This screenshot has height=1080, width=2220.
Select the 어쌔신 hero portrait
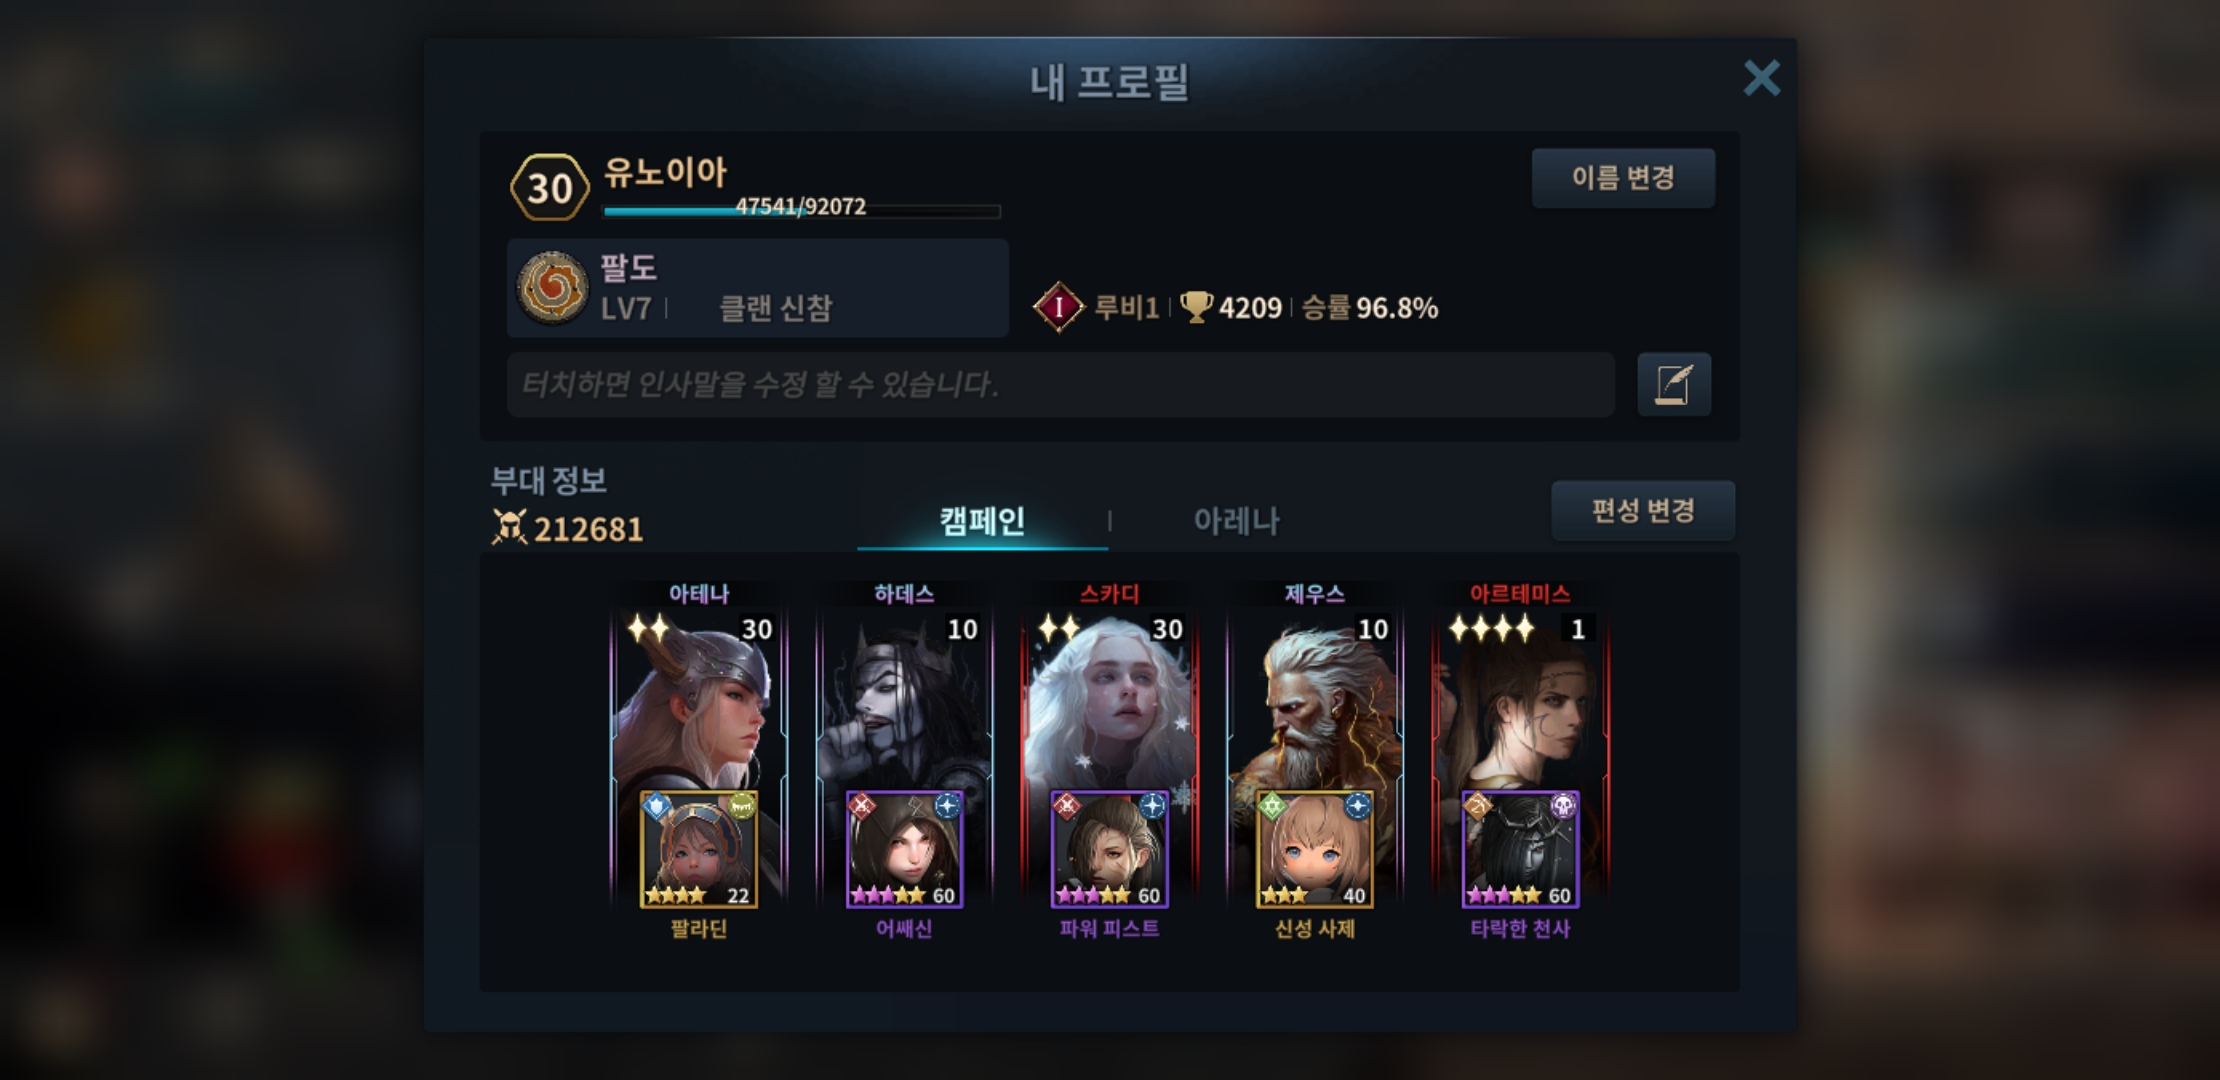(x=904, y=849)
